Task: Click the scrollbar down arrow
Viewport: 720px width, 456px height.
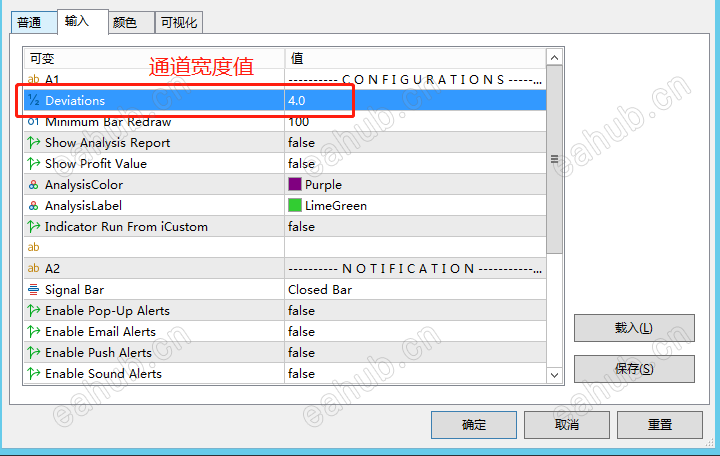Action: point(554,375)
